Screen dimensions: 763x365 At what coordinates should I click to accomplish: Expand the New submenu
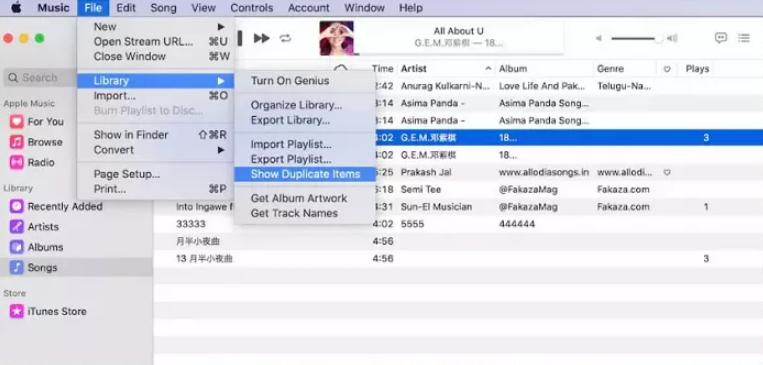tap(155, 27)
